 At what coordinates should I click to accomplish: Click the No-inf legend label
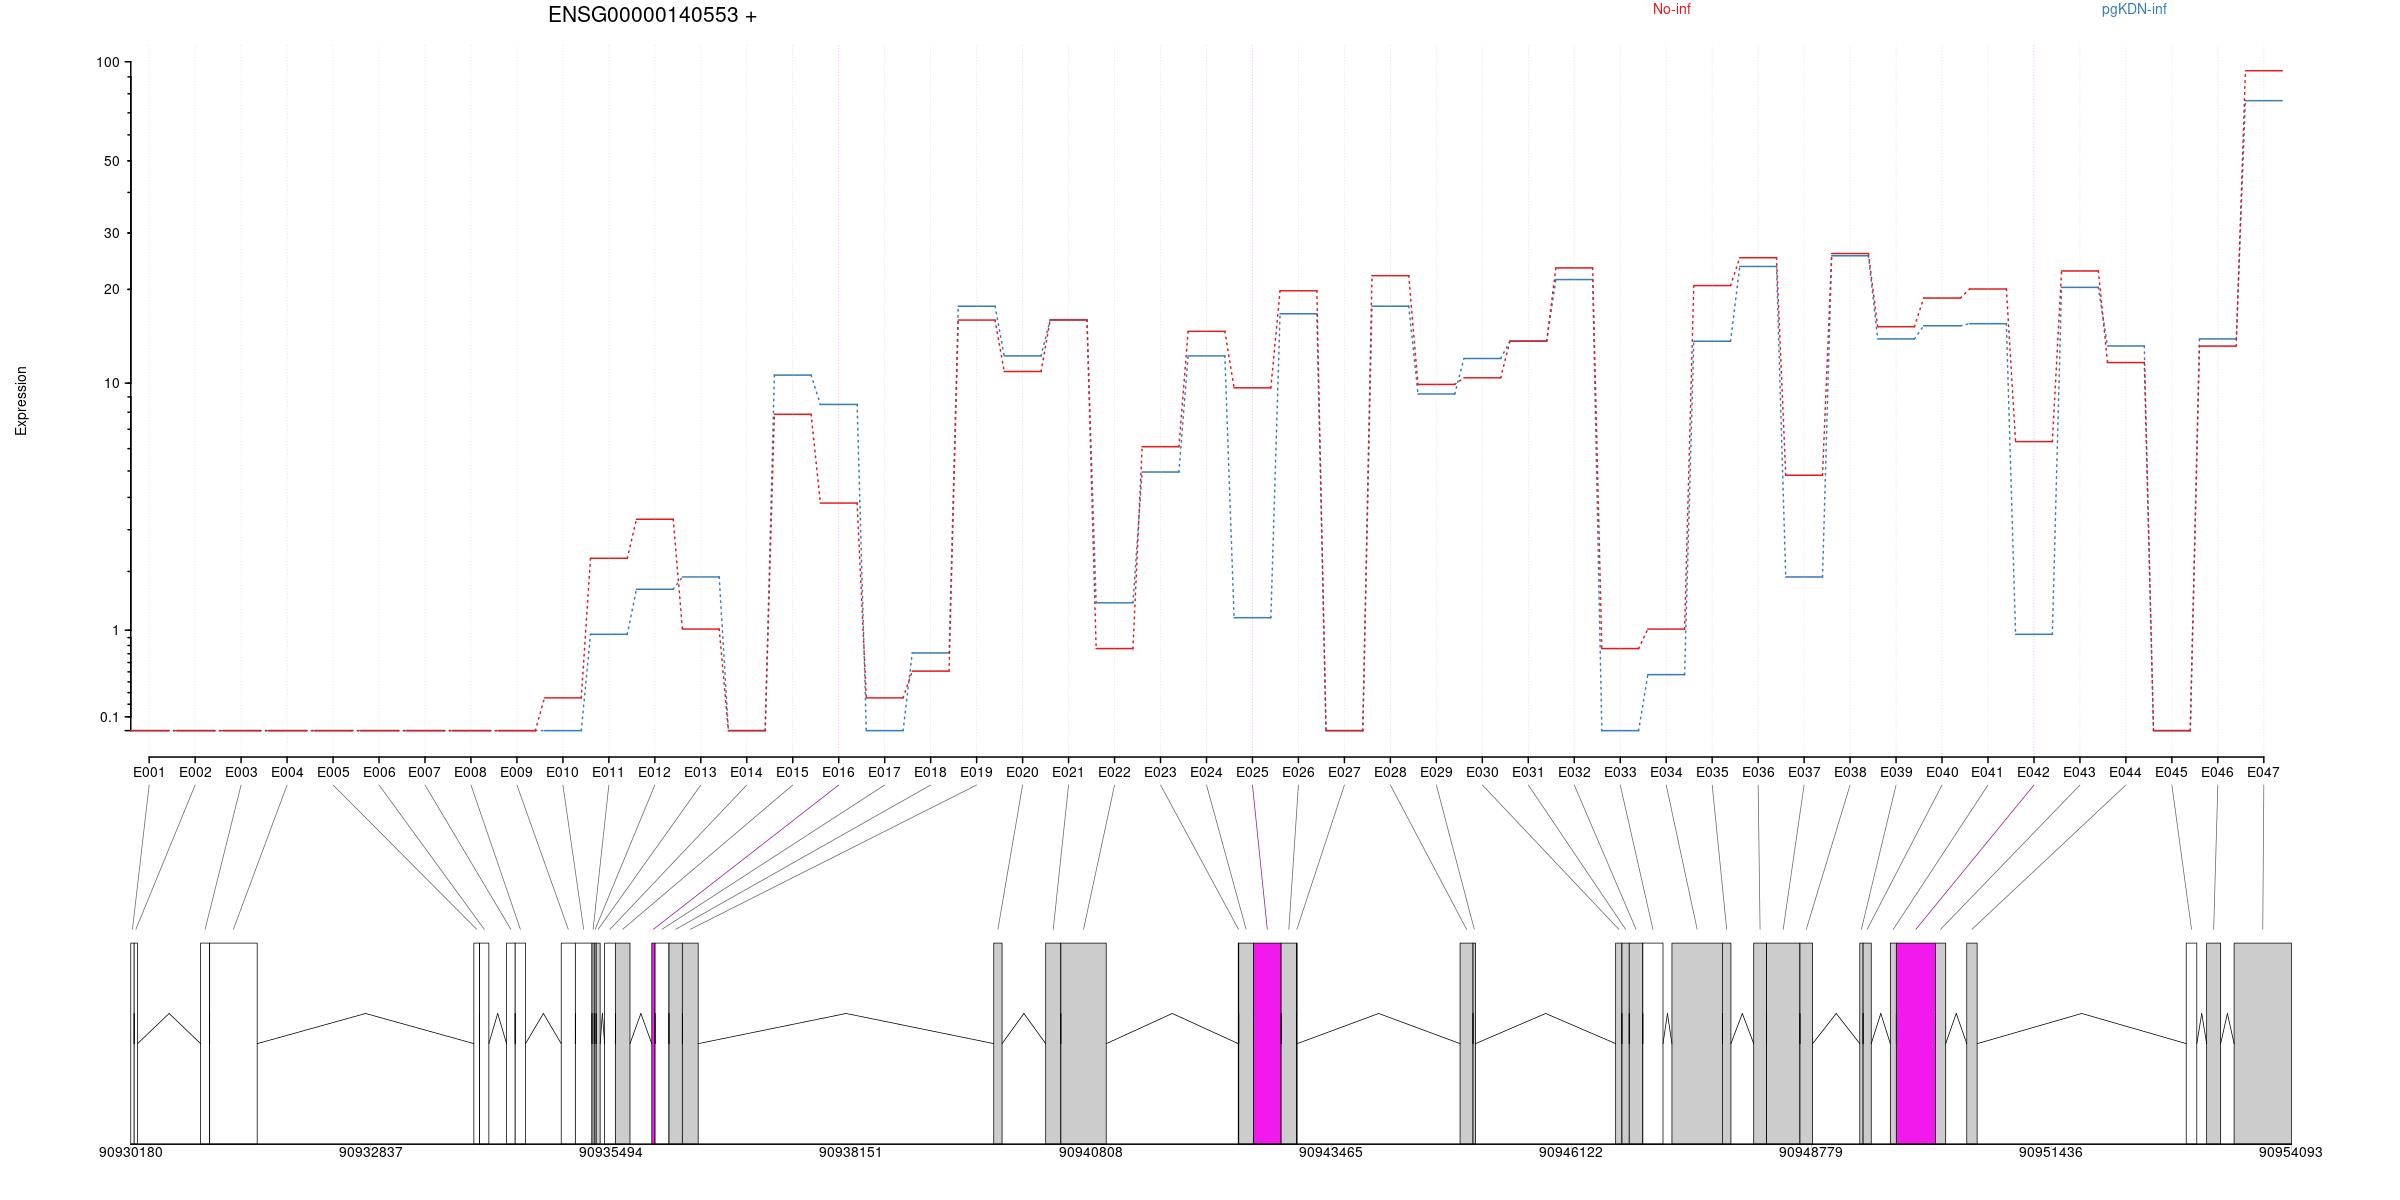coord(1671,10)
